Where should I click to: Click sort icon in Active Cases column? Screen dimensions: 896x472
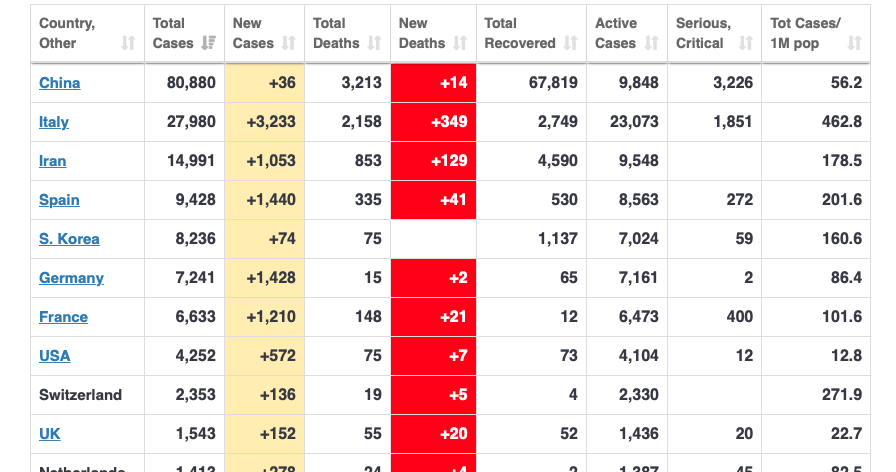[652, 43]
